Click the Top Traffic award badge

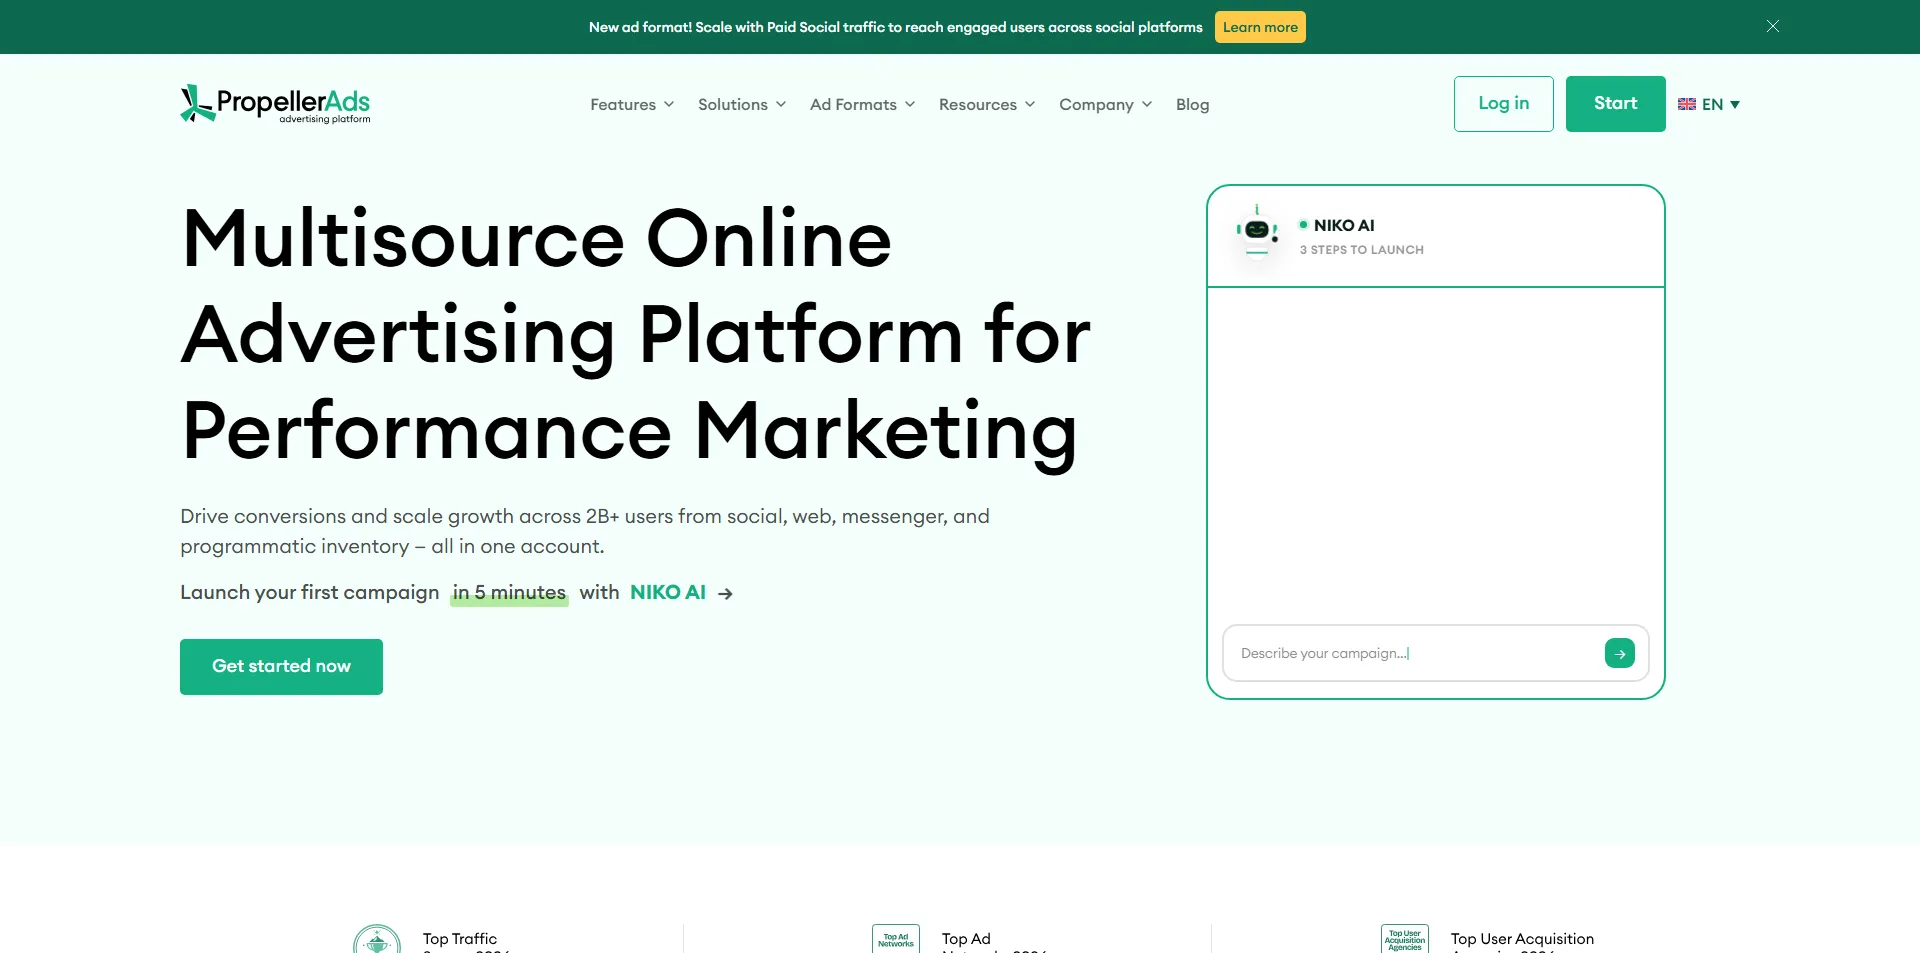(377, 939)
